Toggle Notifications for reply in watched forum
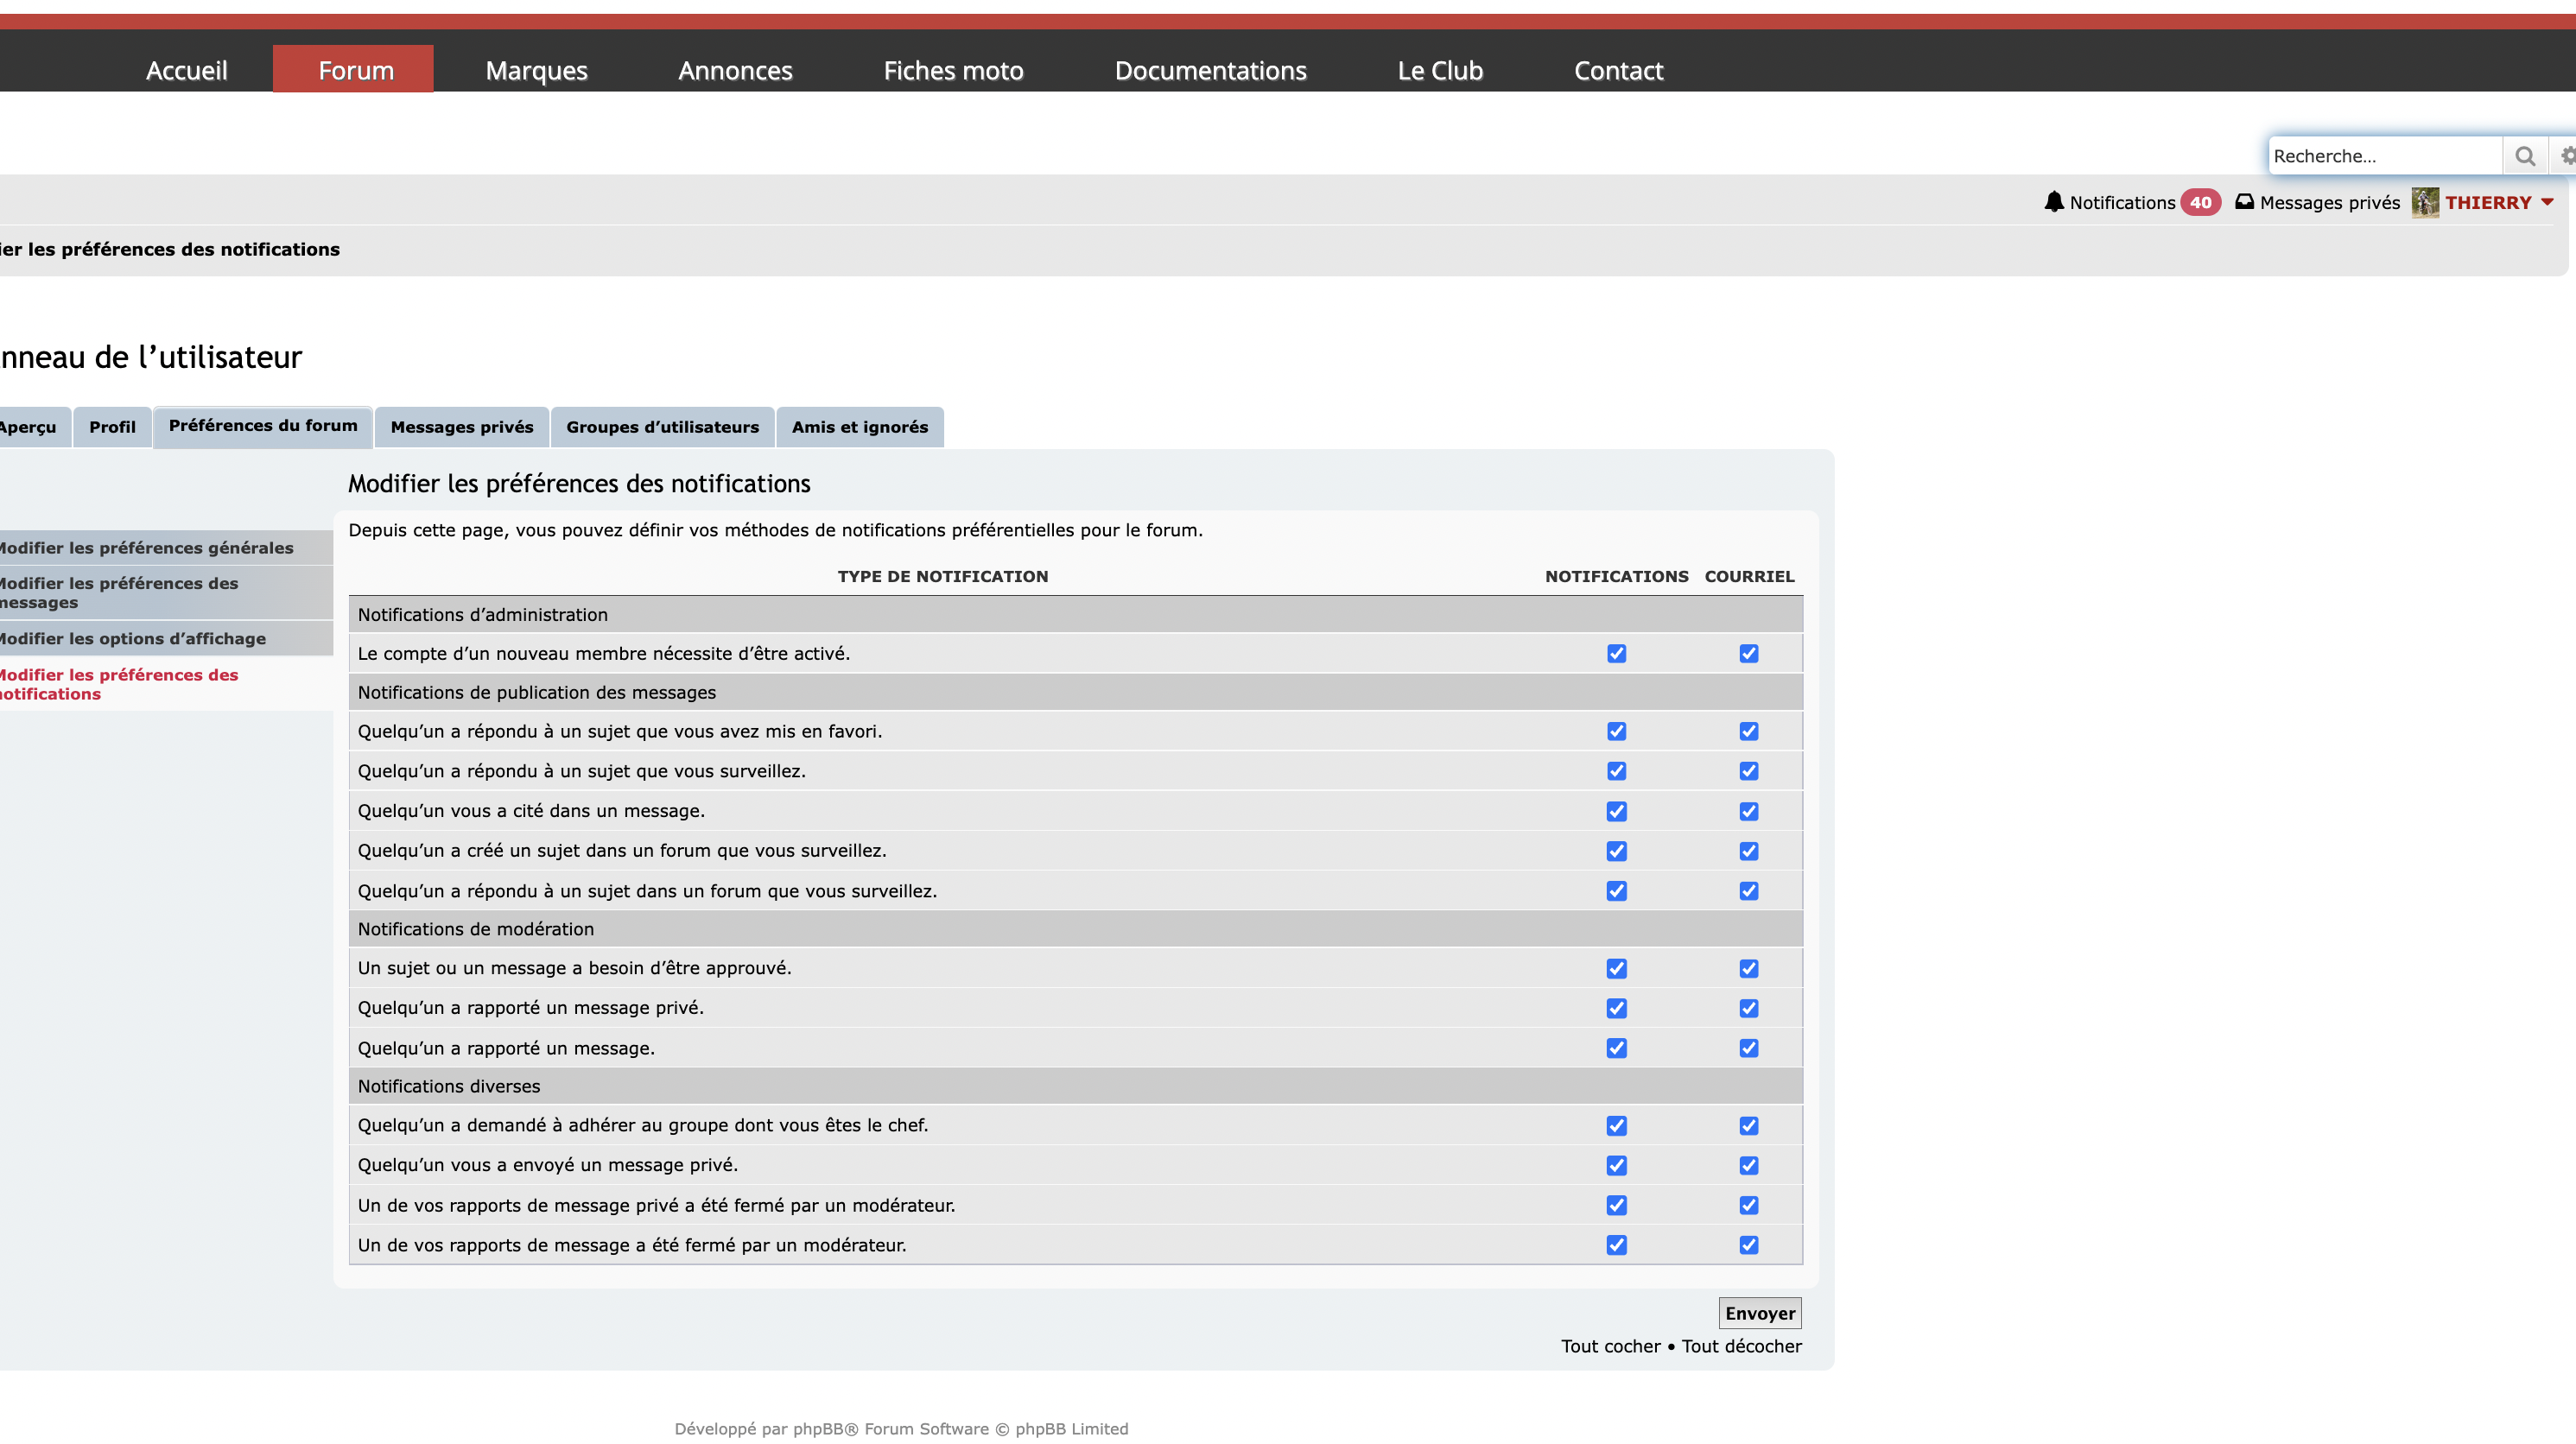Viewport: 2576px width, 1444px height. 1616,890
